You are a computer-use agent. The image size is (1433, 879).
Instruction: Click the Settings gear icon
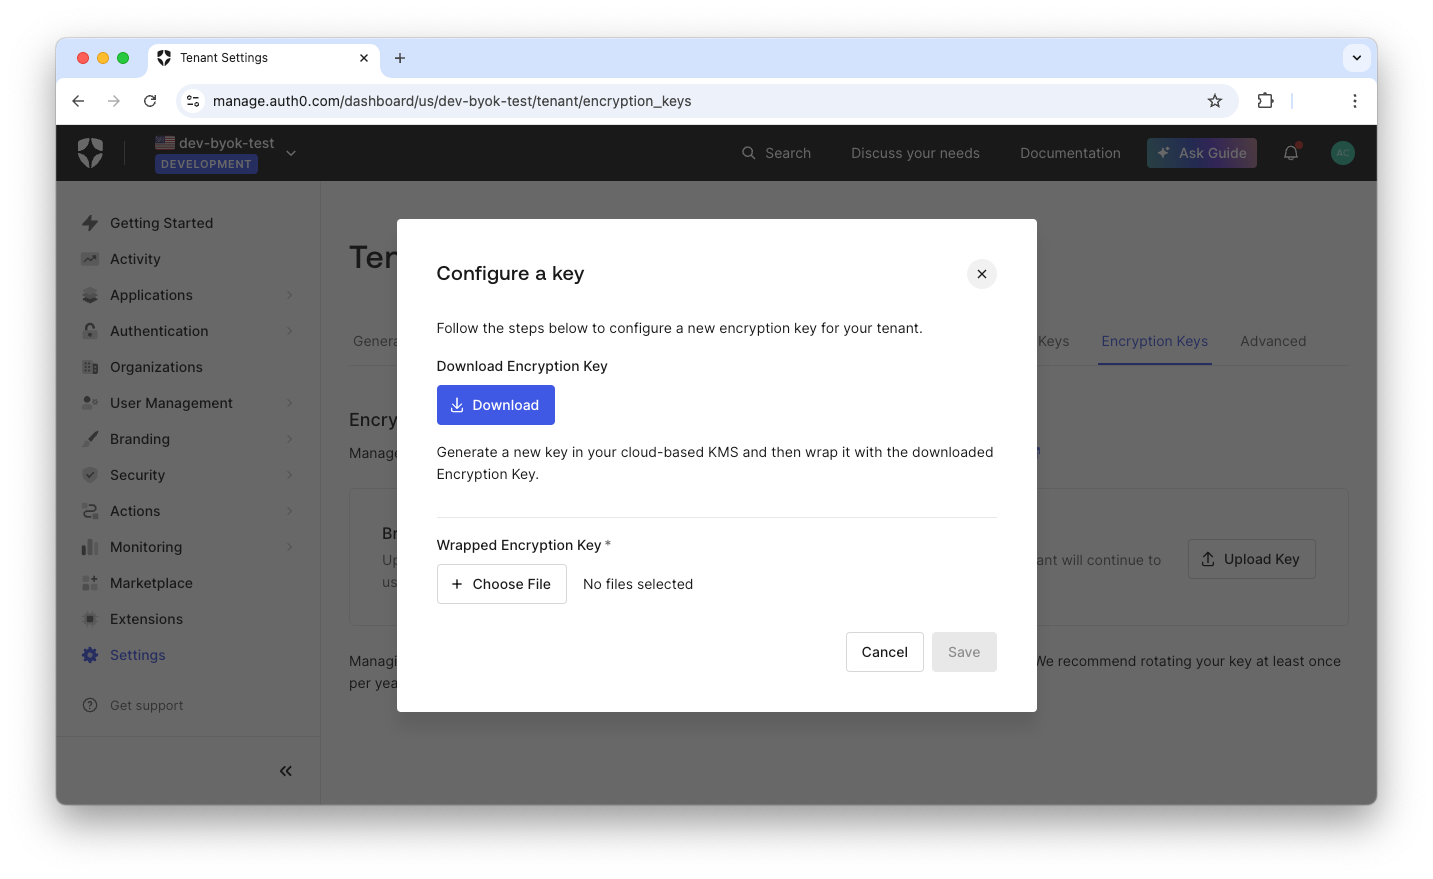[x=90, y=655]
